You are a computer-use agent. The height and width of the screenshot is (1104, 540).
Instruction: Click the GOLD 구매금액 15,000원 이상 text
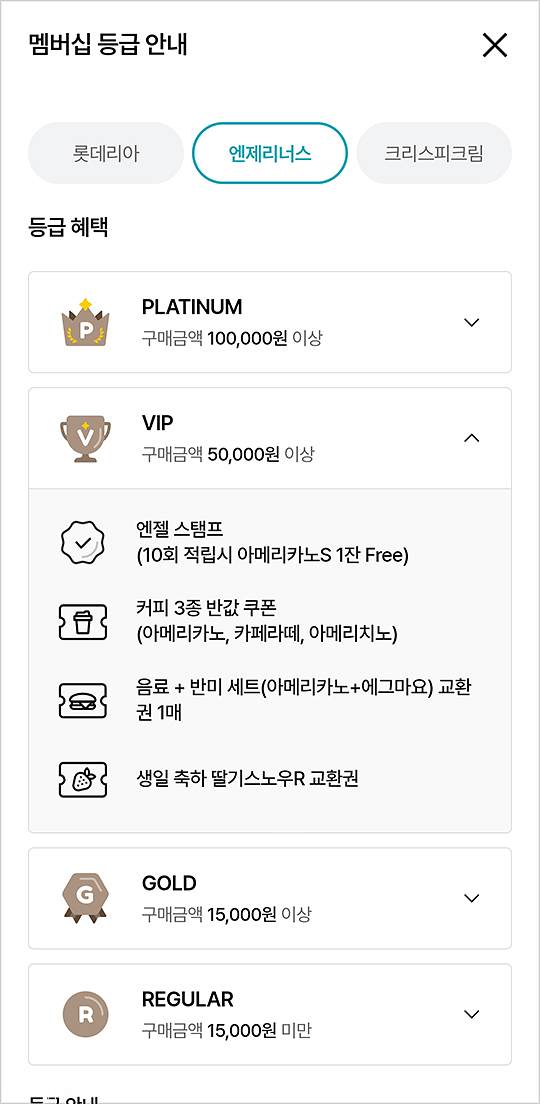pyautogui.click(x=227, y=915)
